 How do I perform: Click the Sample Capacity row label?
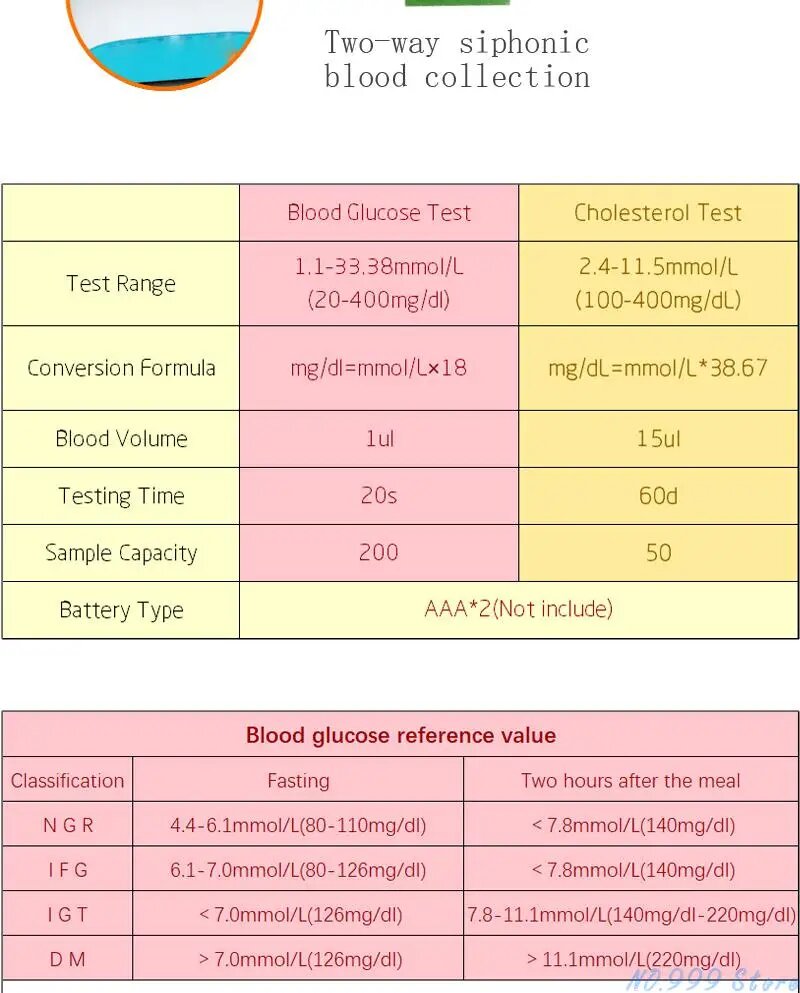point(121,553)
